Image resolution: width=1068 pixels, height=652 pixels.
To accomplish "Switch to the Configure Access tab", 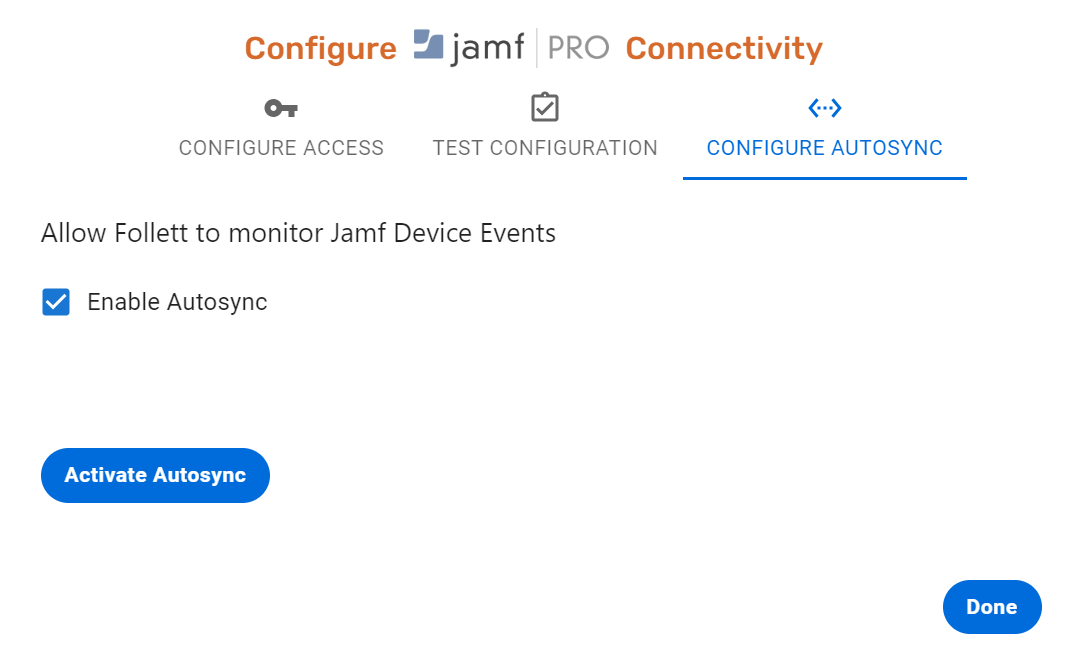I will point(281,147).
